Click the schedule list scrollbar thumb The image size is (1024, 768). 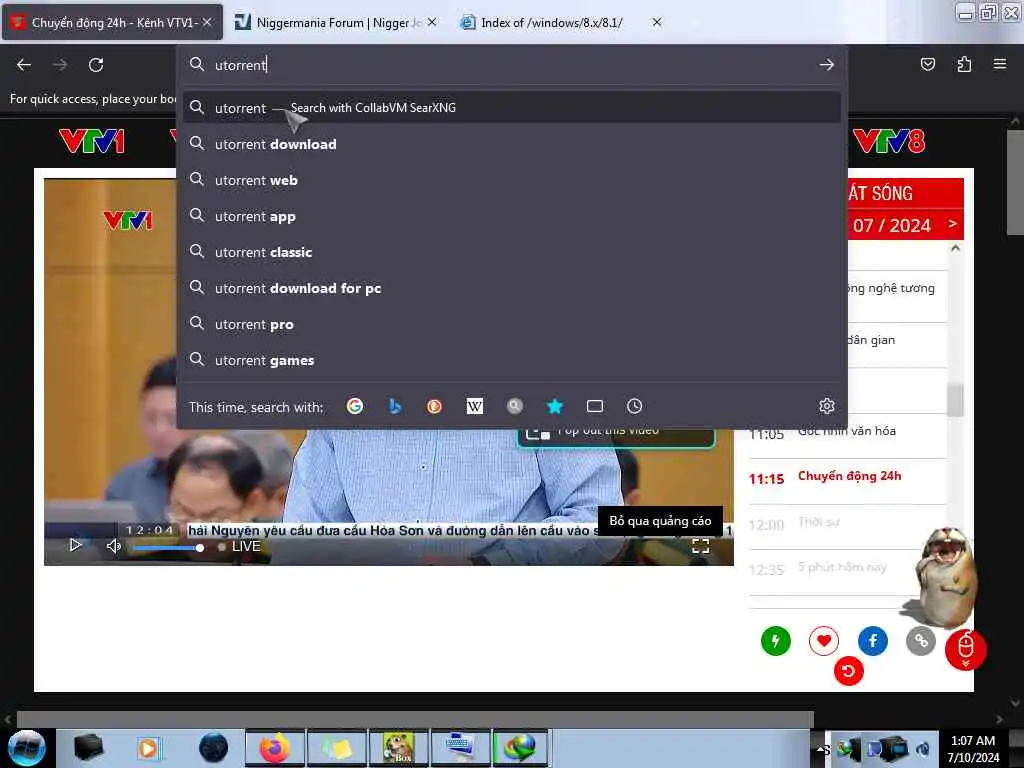click(955, 399)
